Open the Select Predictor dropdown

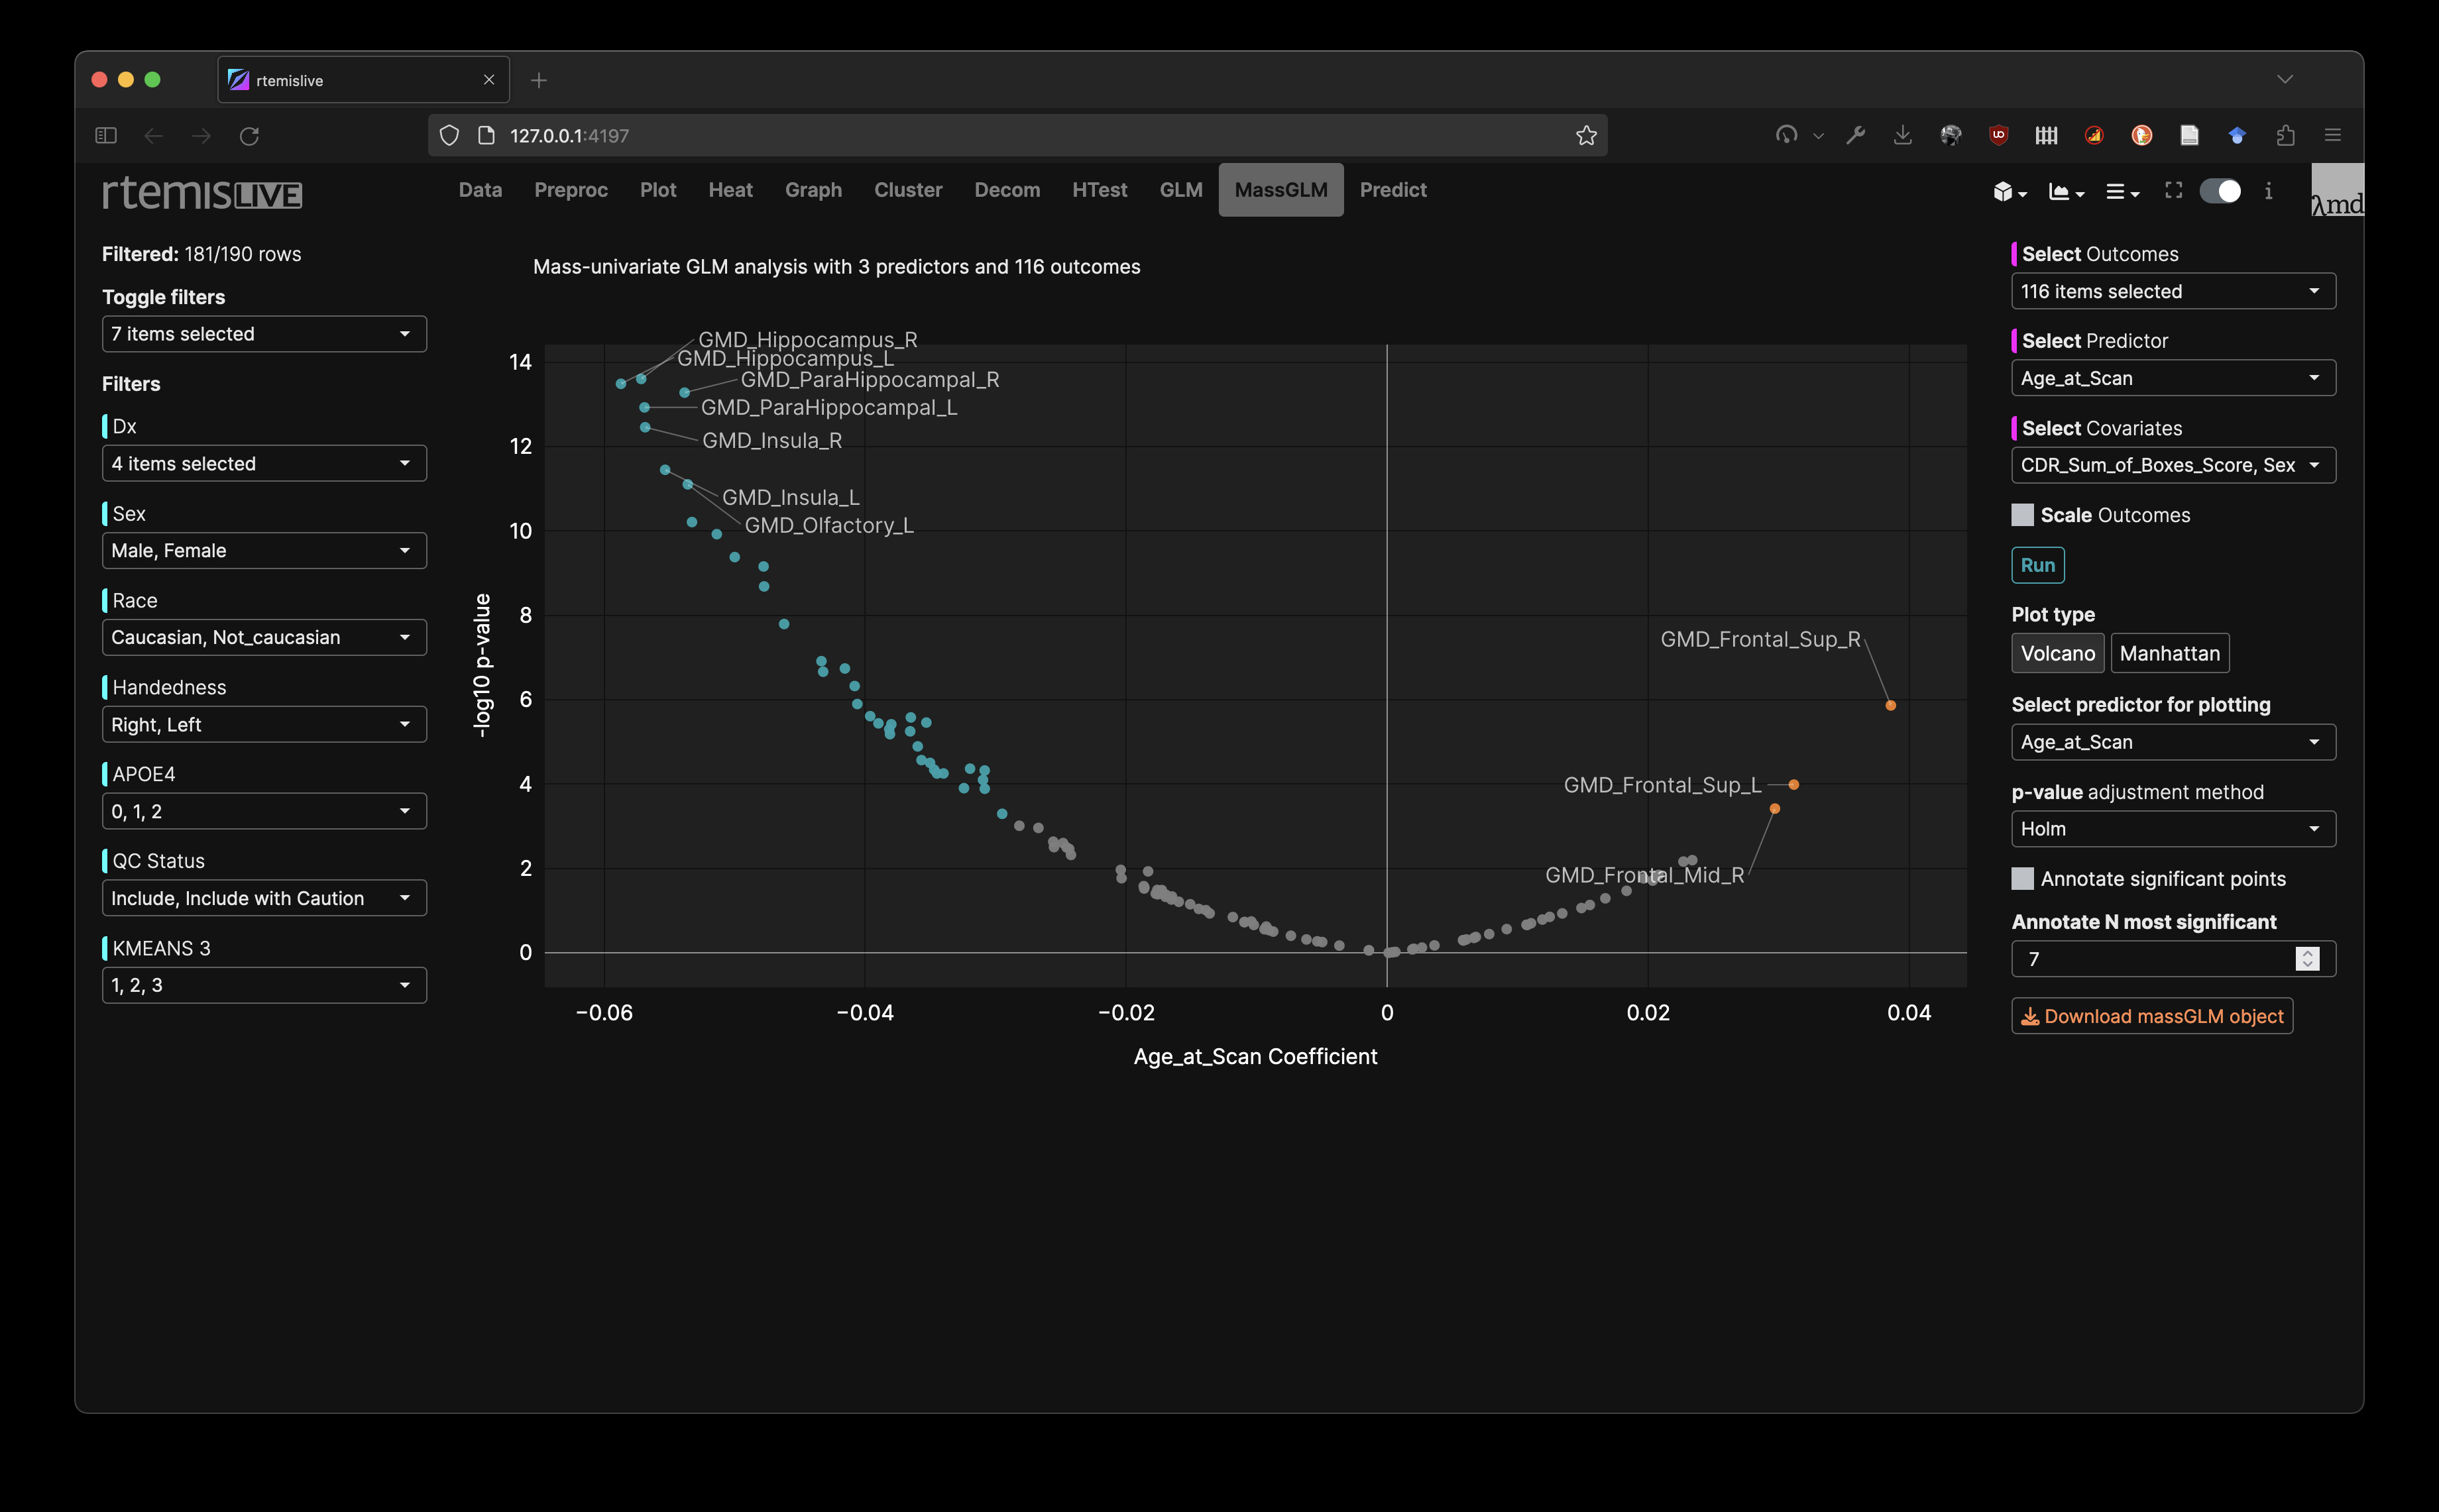(2172, 378)
